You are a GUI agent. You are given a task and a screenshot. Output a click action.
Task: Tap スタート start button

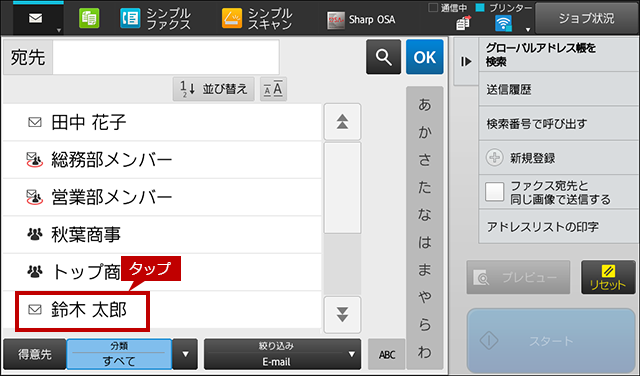point(551,340)
